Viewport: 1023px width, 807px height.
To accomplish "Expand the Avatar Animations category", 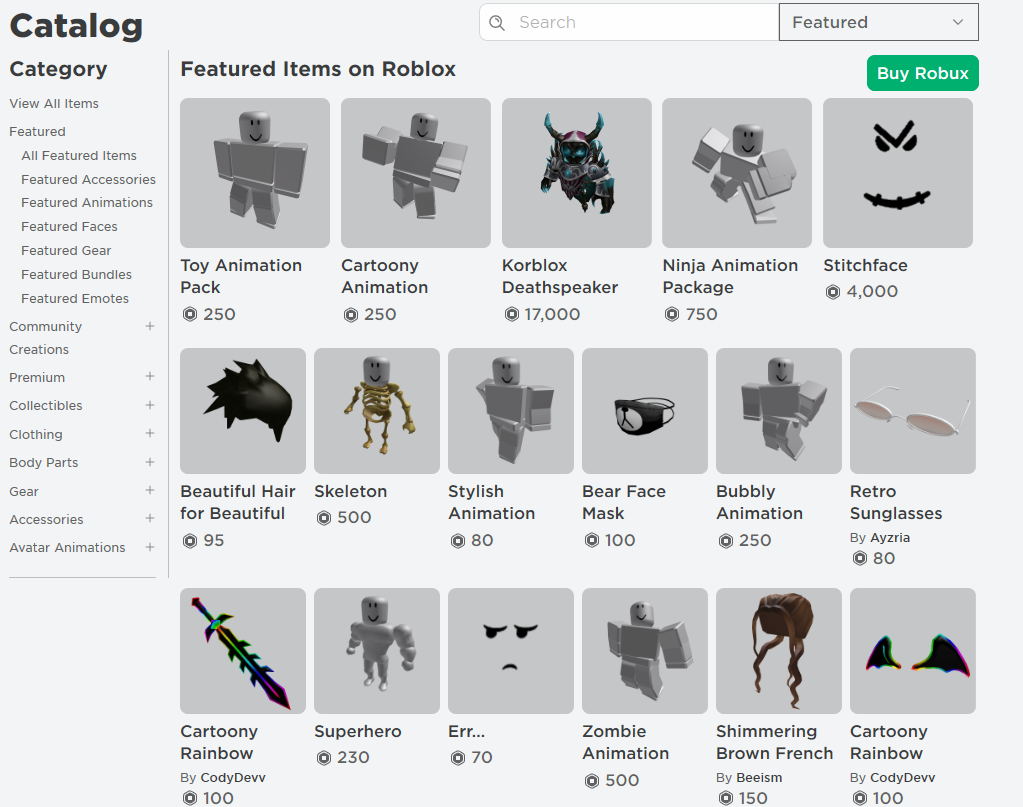I will pyautogui.click(x=149, y=547).
